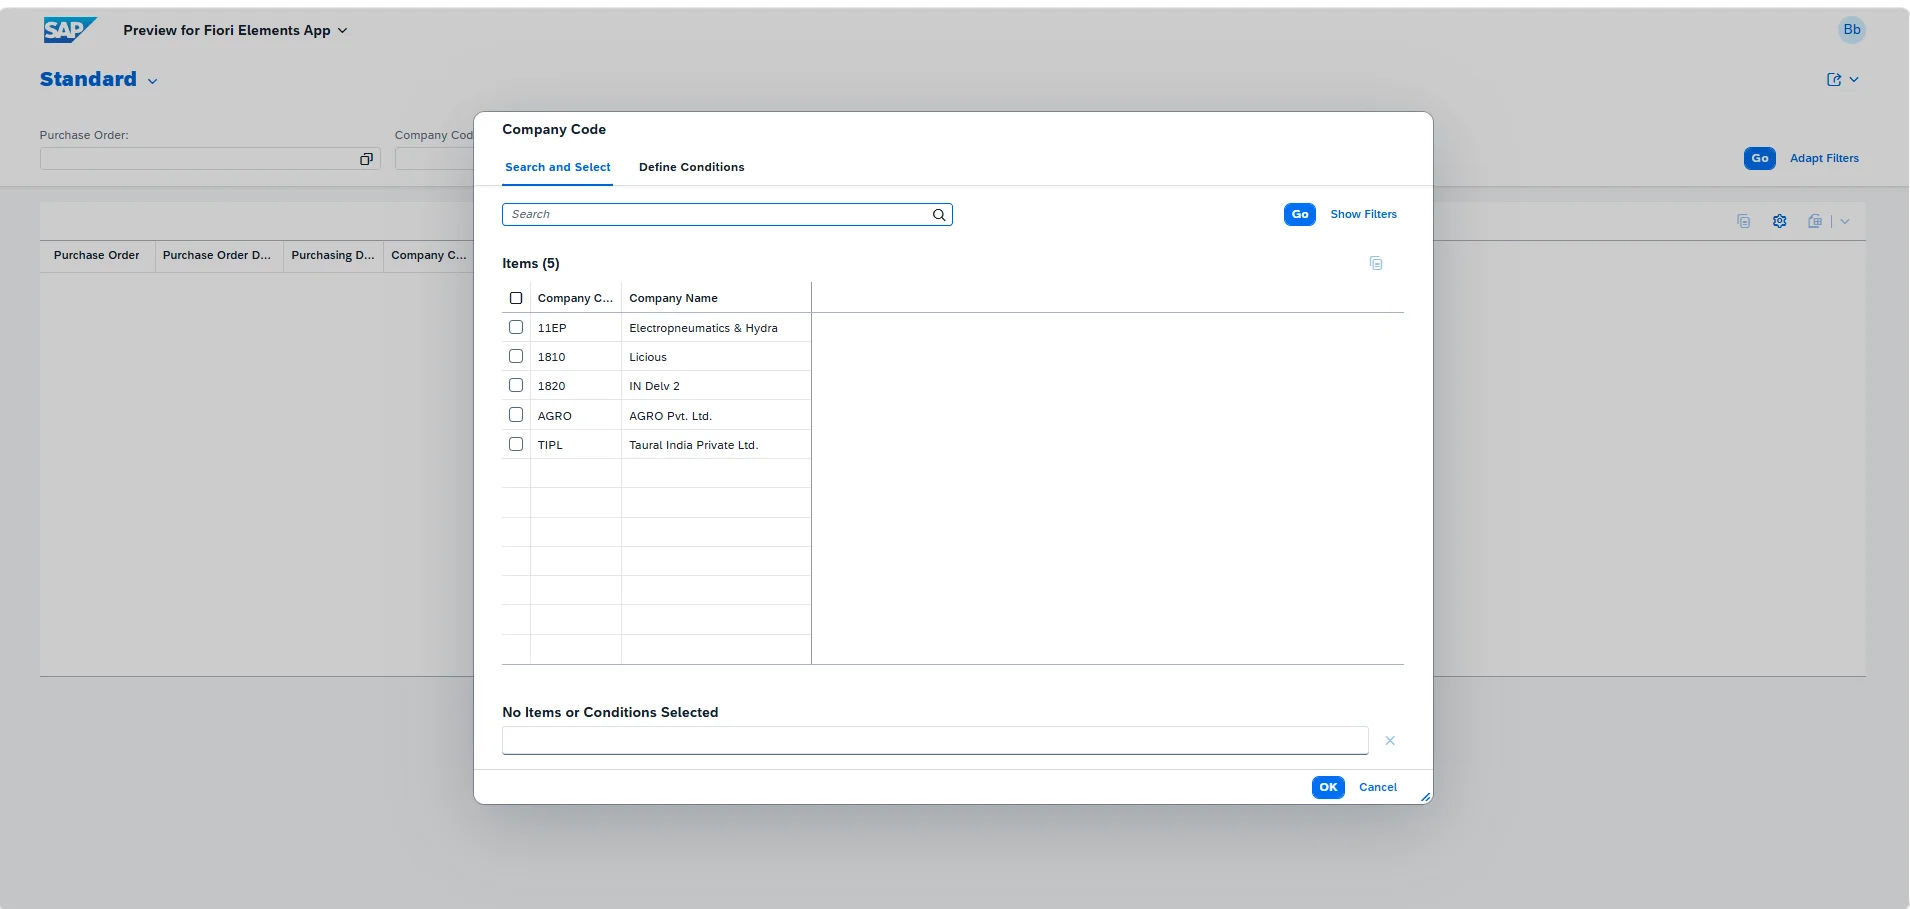
Task: Click export to spreadsheet icon
Action: pos(1815,222)
